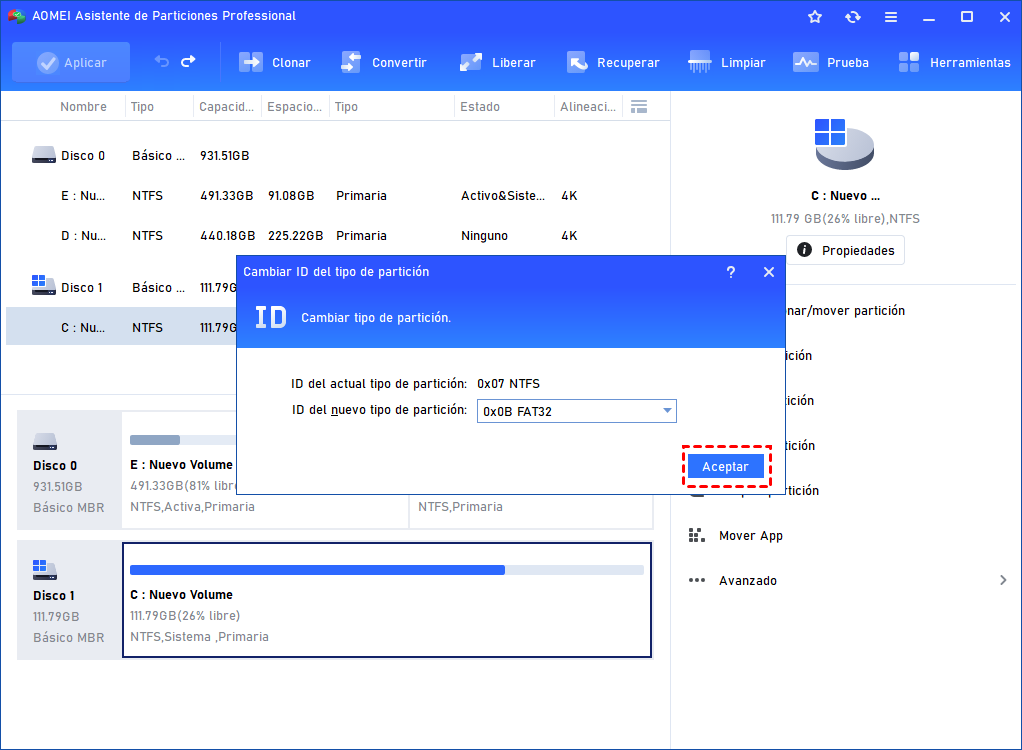Sort by the Estado column header
Screen dimensions: 1022x750
[x=480, y=107]
